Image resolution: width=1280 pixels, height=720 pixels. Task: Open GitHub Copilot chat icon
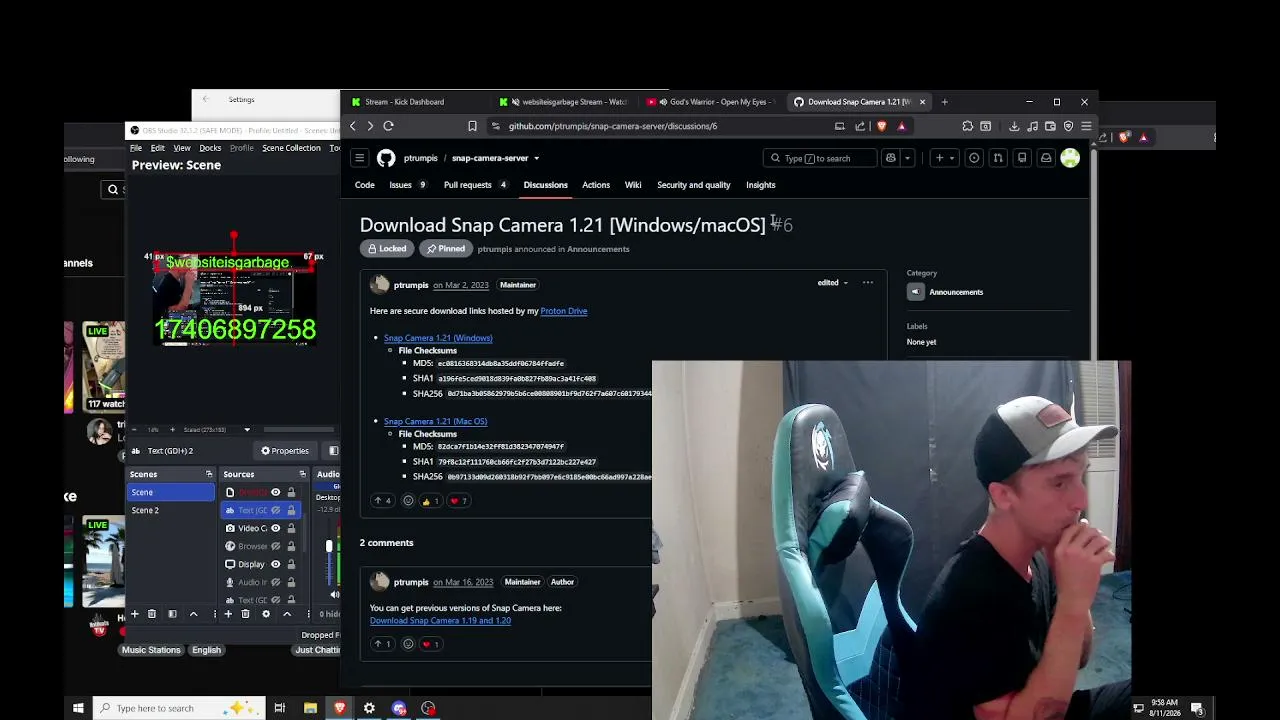click(x=890, y=158)
